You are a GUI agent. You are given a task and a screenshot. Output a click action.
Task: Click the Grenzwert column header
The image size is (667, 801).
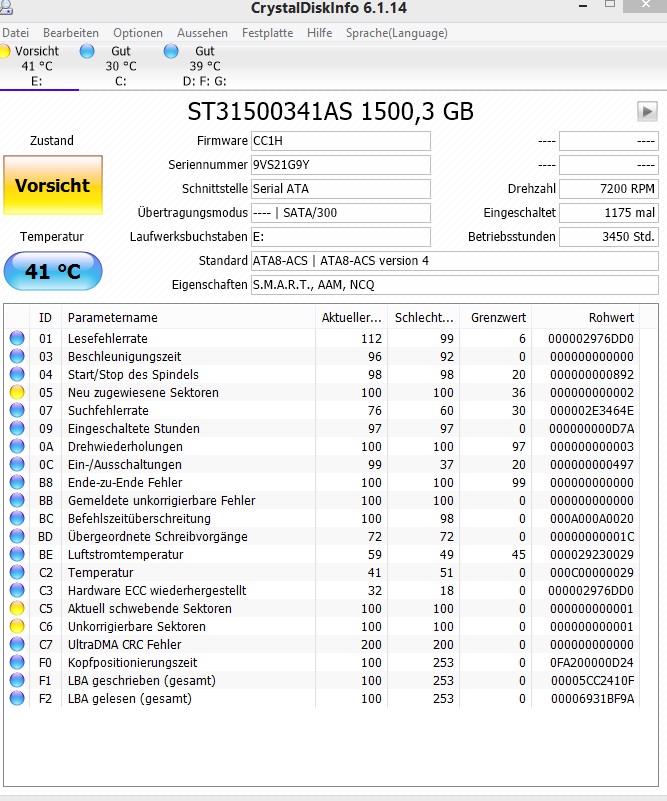[496, 318]
